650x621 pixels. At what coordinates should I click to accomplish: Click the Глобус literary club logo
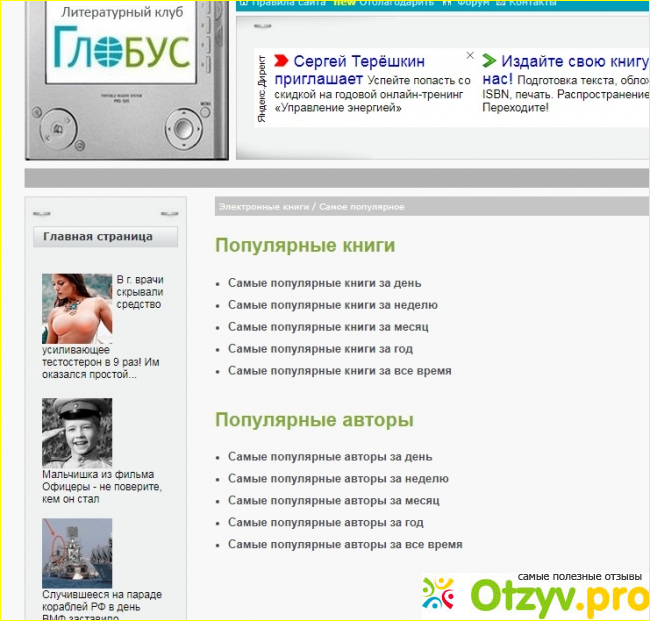122,46
